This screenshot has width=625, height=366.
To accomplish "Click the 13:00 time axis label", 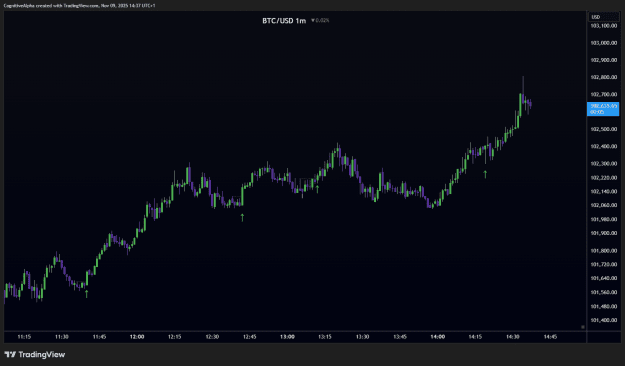I will tap(287, 337).
